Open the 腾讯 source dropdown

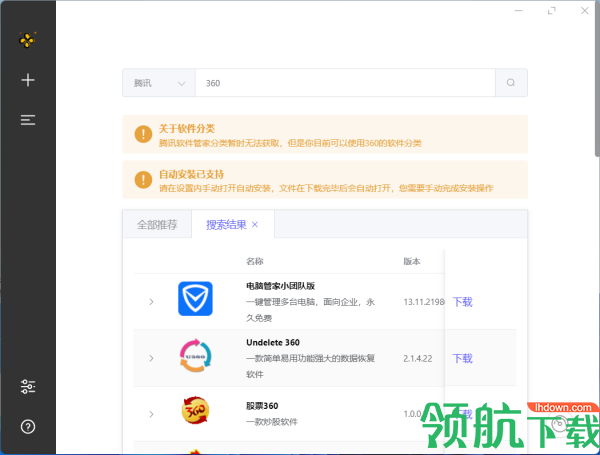[159, 83]
